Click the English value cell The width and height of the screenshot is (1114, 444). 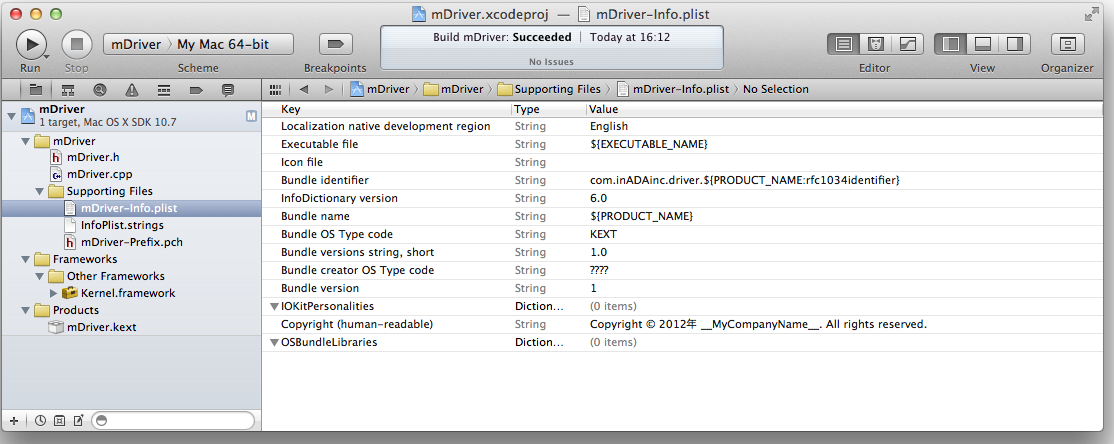point(609,126)
